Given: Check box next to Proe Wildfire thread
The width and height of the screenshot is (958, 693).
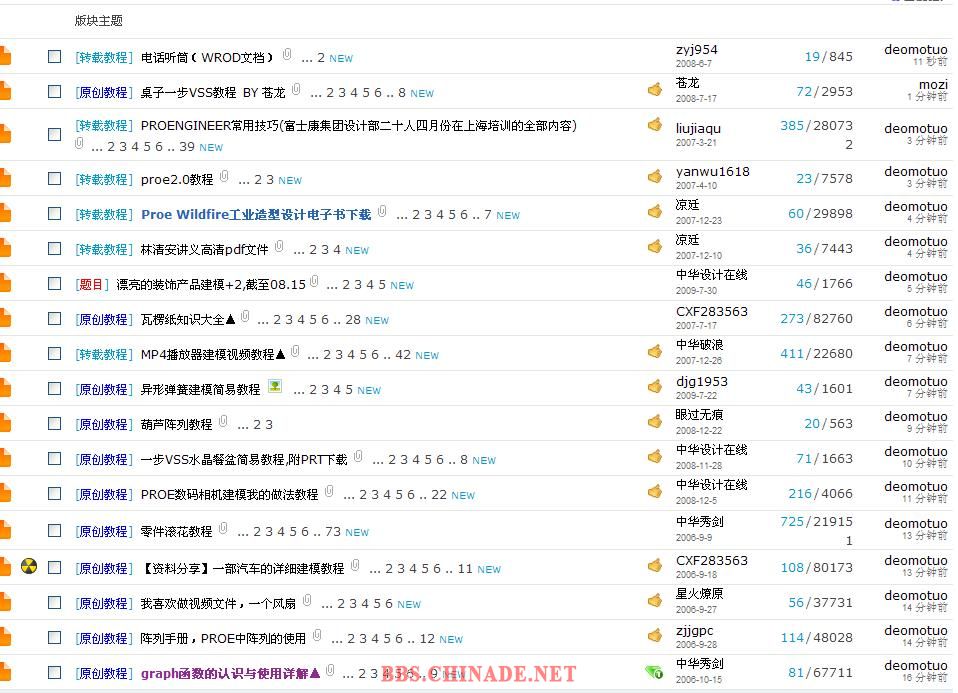Looking at the screenshot, I should (54, 213).
